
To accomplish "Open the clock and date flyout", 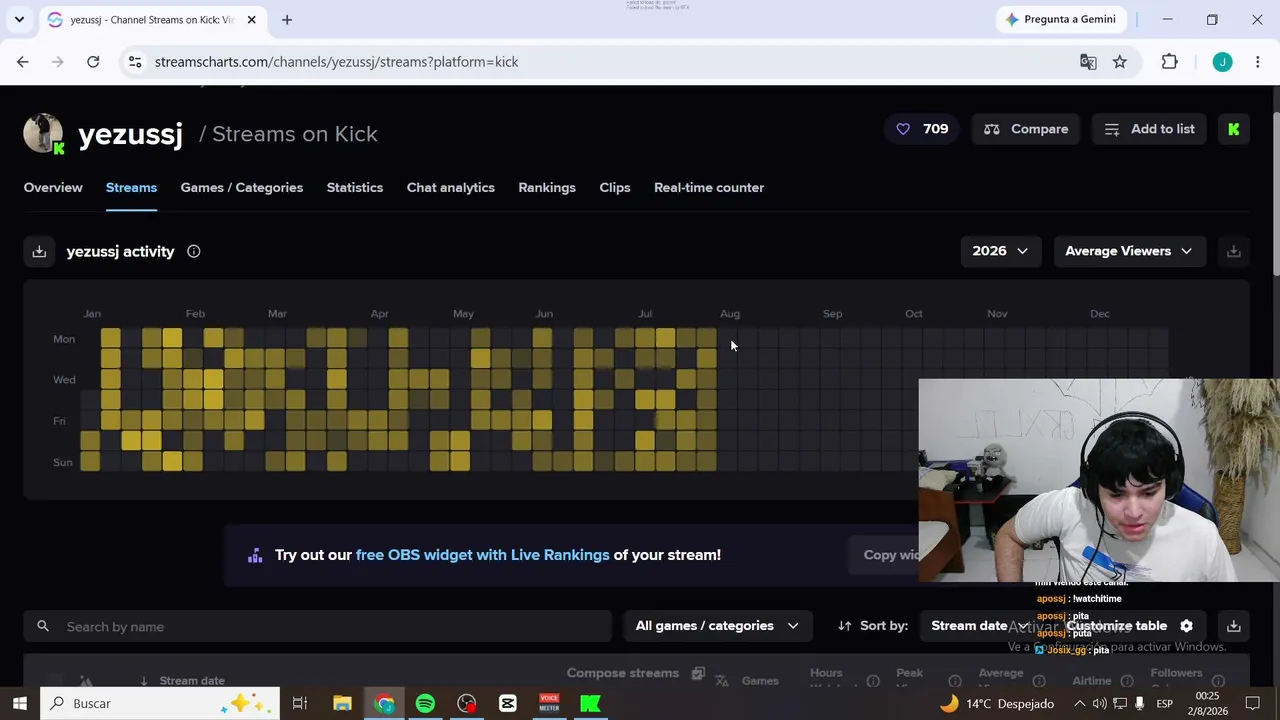I will tap(1208, 704).
